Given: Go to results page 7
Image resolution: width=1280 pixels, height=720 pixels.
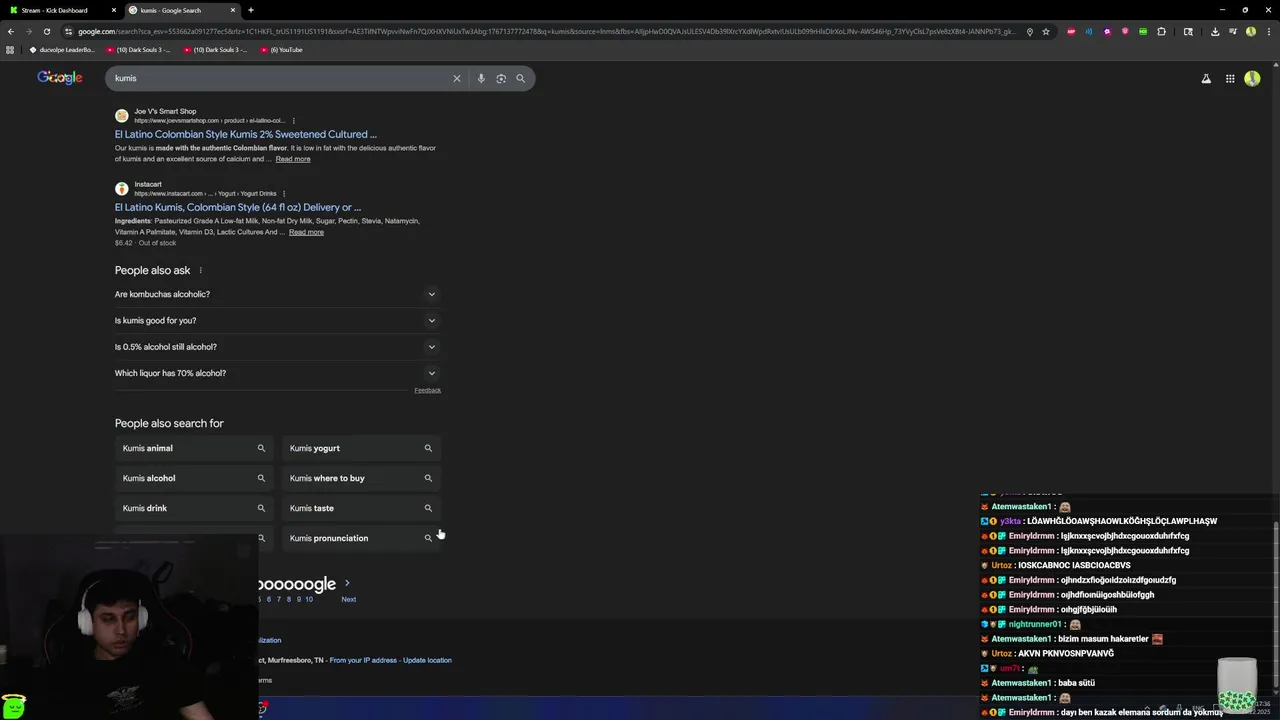Looking at the screenshot, I should pos(278,599).
